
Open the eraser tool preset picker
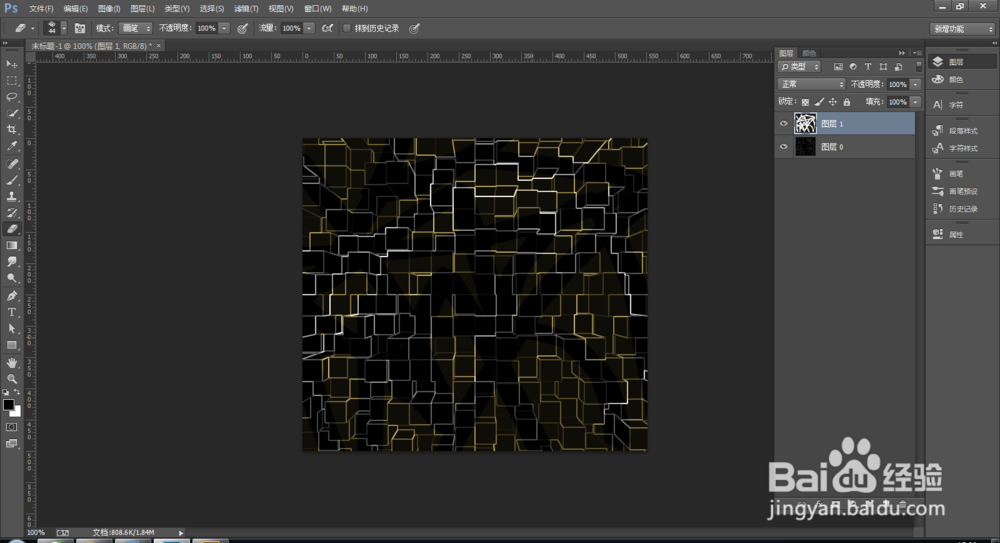tap(24, 28)
